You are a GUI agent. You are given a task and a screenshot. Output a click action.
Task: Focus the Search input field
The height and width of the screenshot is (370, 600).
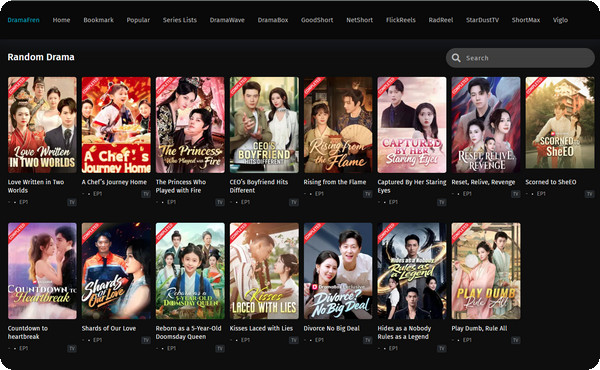click(520, 58)
